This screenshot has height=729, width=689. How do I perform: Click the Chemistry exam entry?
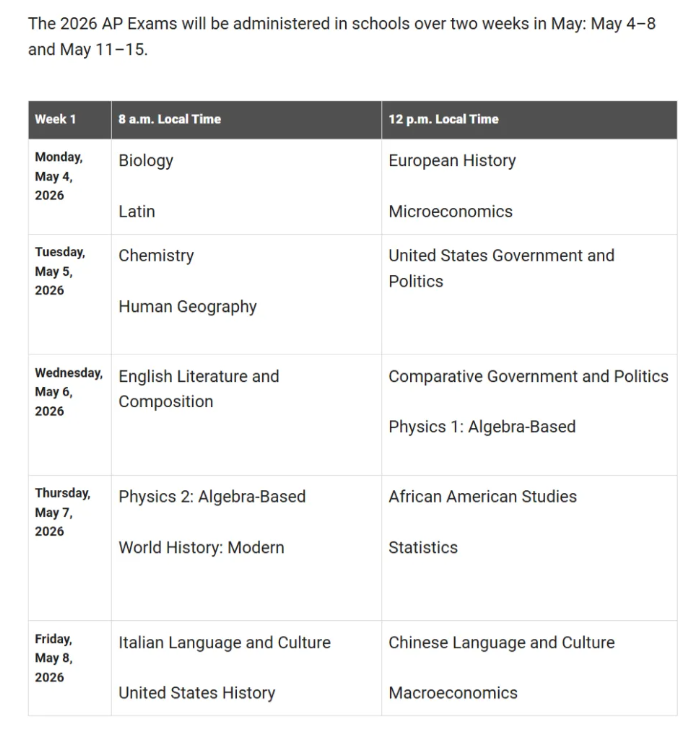click(156, 255)
